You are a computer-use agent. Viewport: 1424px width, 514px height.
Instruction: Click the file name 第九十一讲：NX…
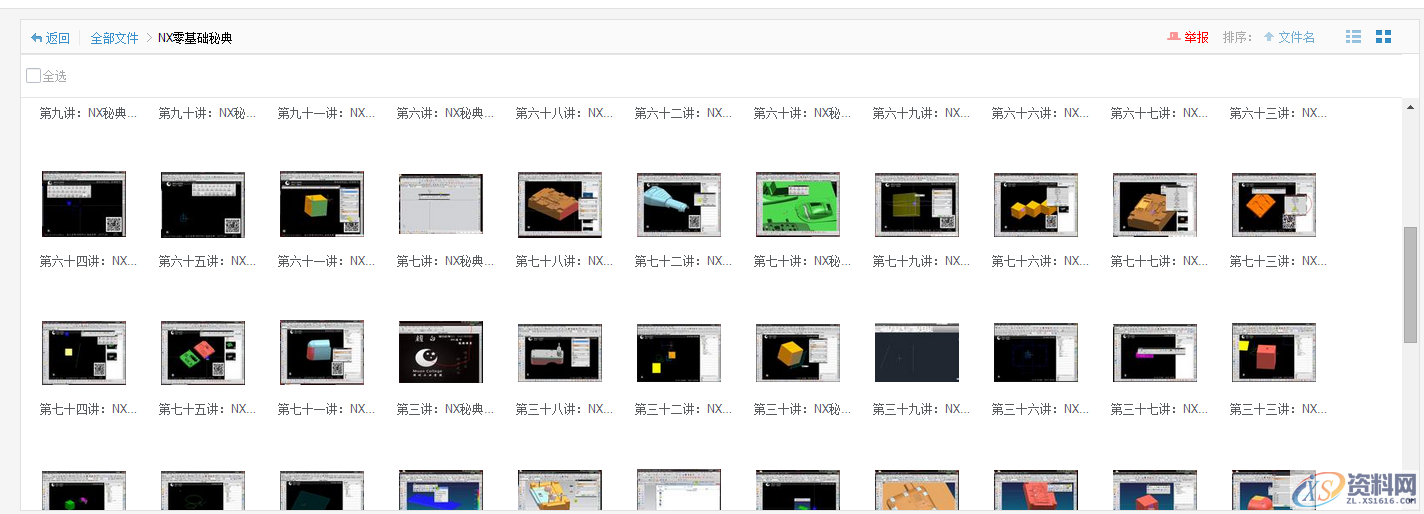(327, 113)
